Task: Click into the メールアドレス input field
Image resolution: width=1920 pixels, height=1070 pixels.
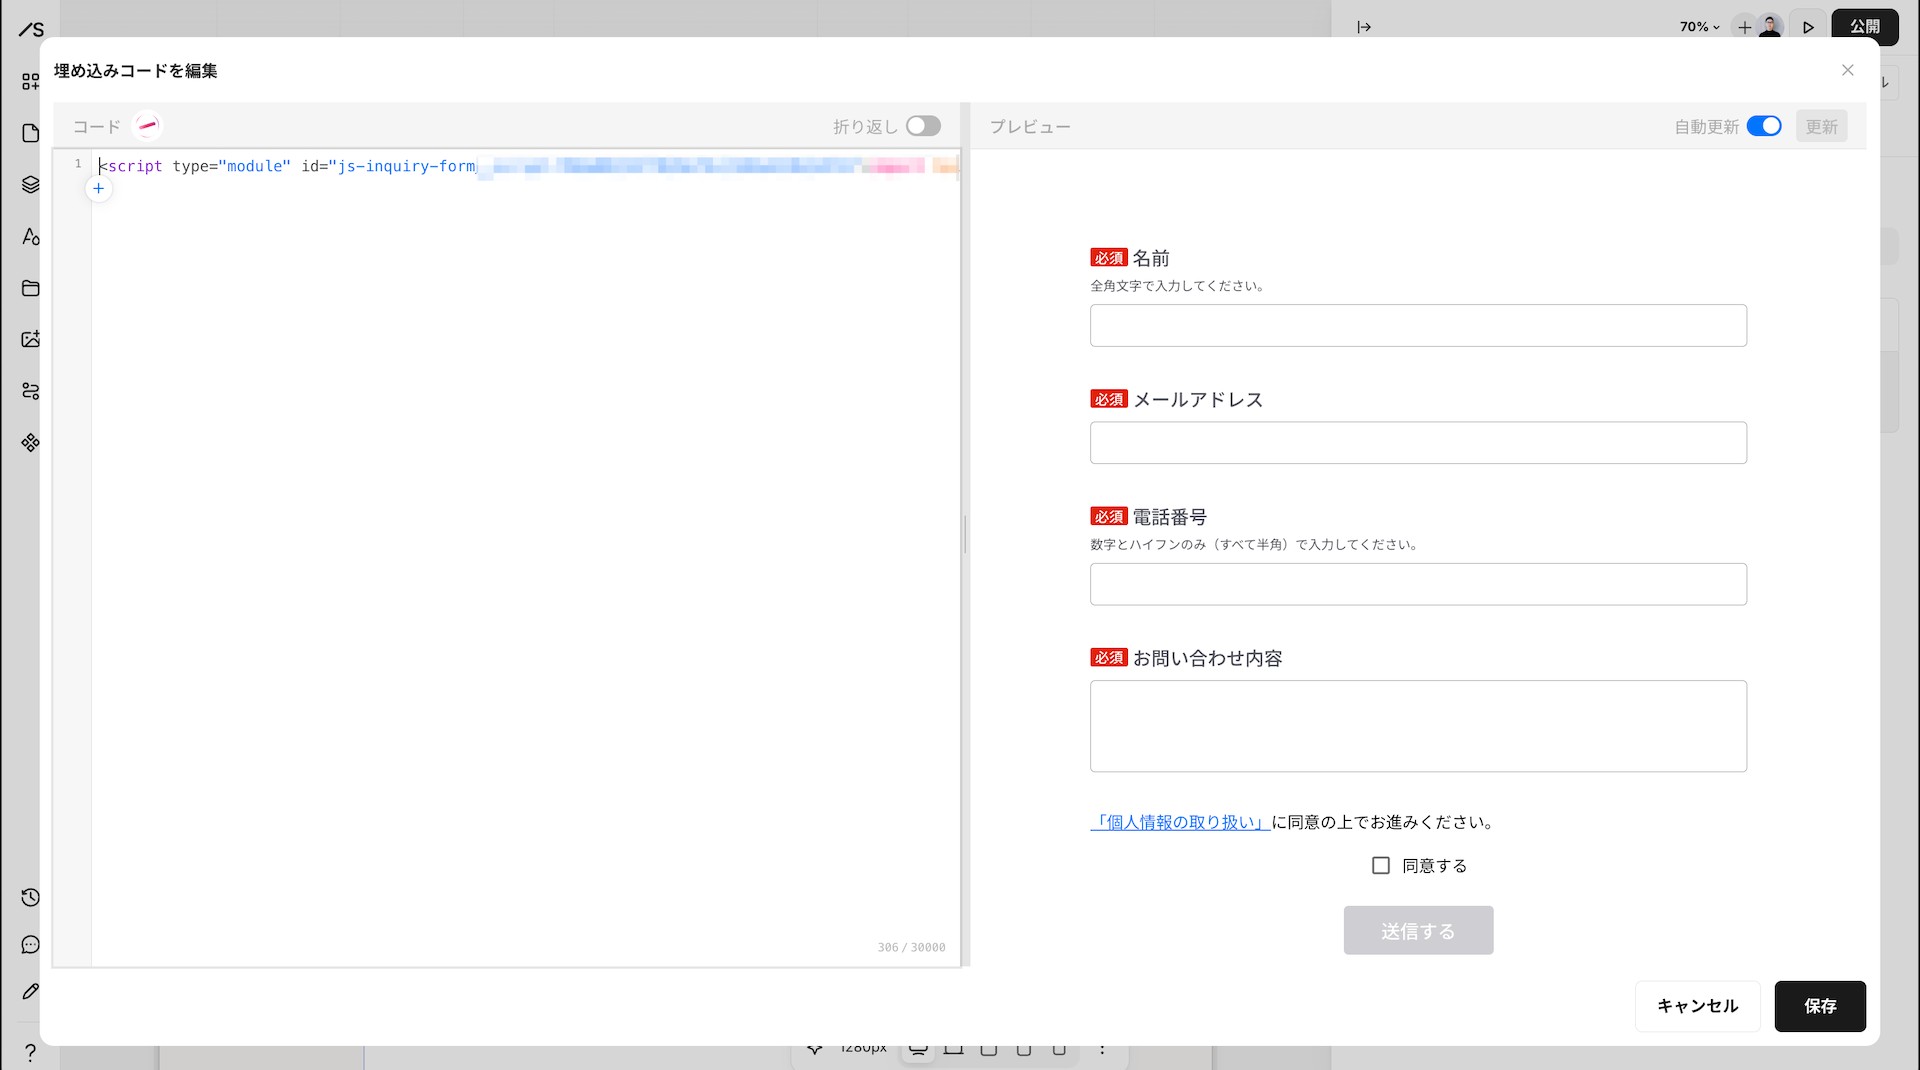Action: click(x=1418, y=442)
